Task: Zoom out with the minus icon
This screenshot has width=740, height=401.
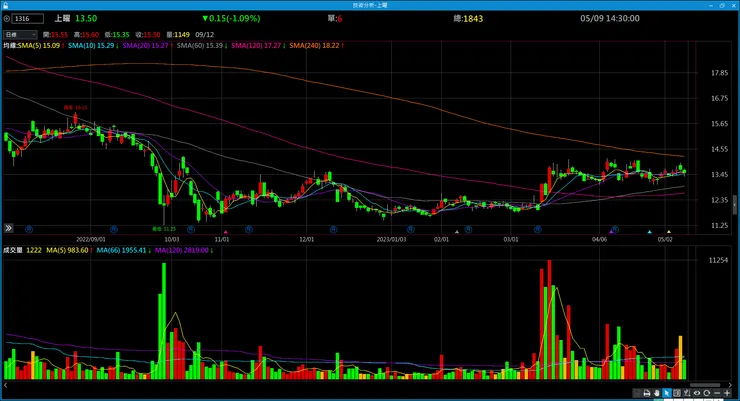Action: pos(717,393)
